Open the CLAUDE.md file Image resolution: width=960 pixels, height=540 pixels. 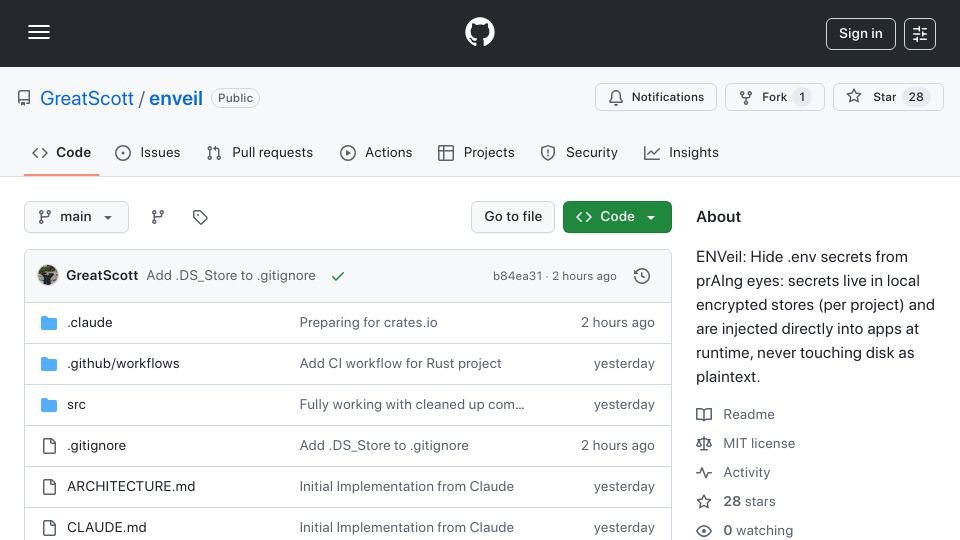pyautogui.click(x=107, y=528)
